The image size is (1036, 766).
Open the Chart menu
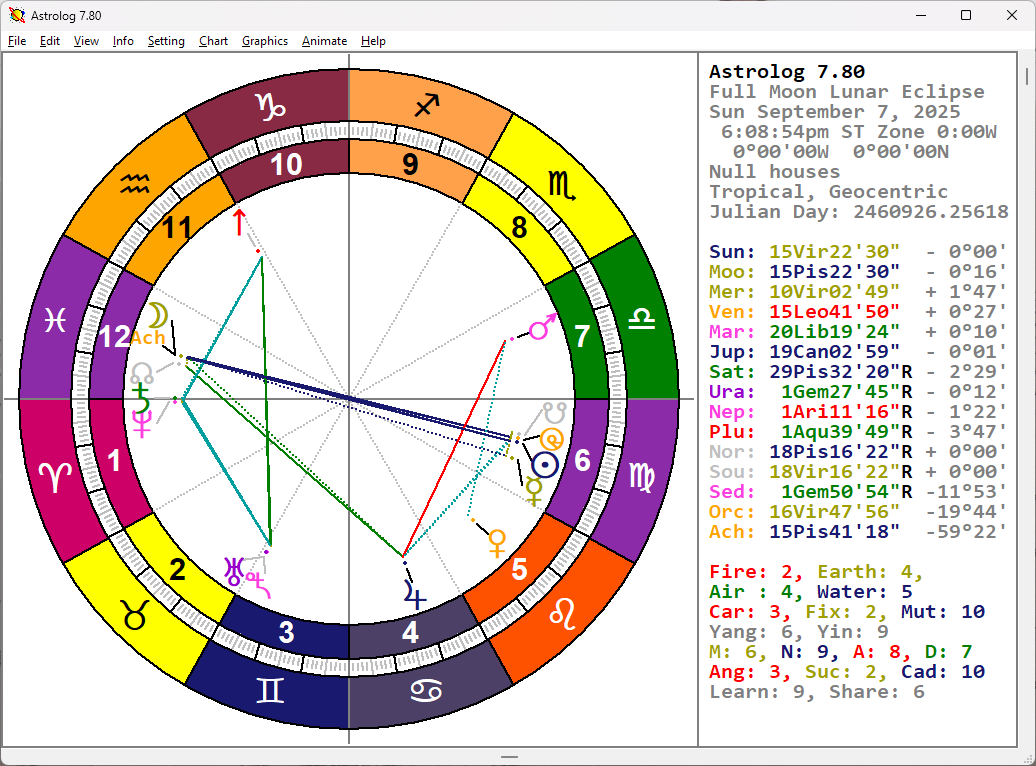[x=213, y=41]
